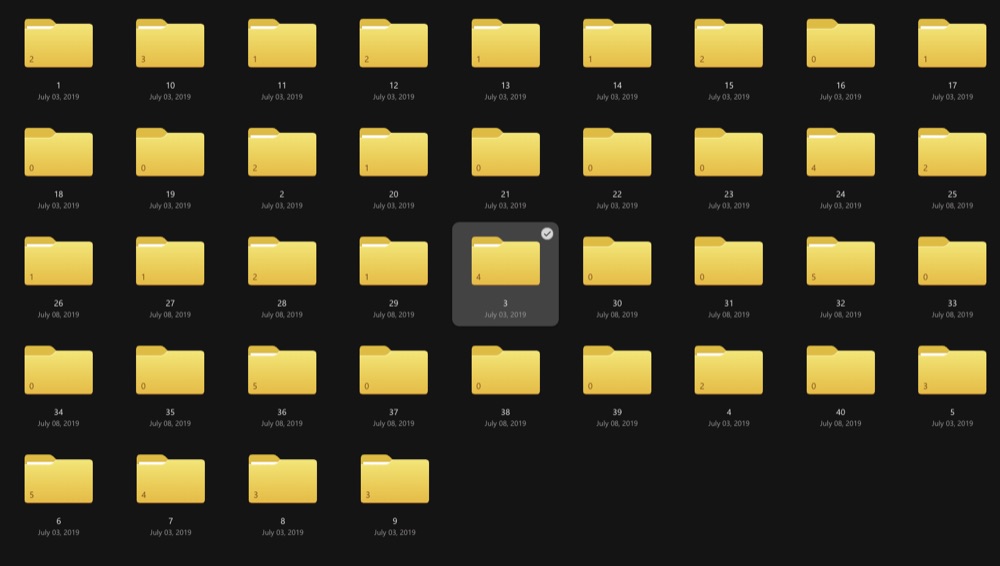Click the date text under folder 1

(59, 97)
